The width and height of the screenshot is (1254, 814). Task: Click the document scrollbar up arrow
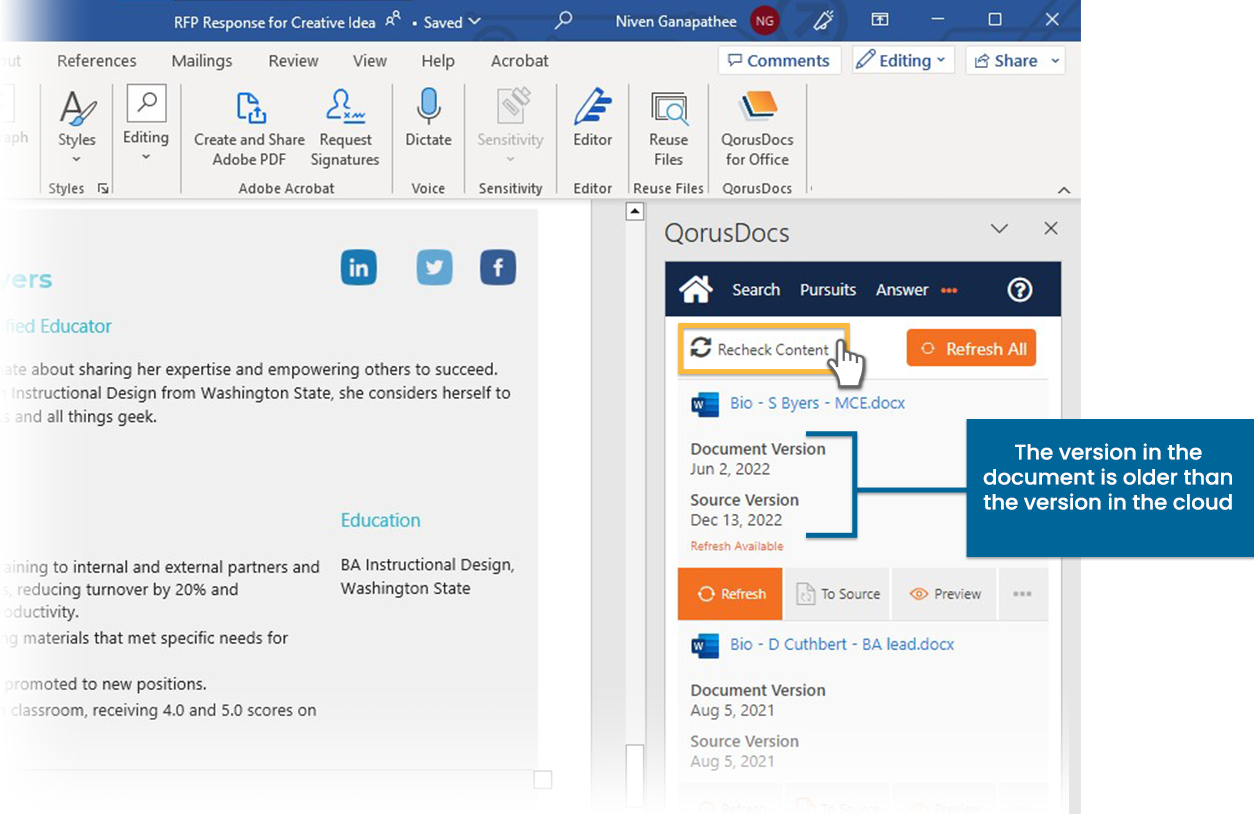coord(634,212)
